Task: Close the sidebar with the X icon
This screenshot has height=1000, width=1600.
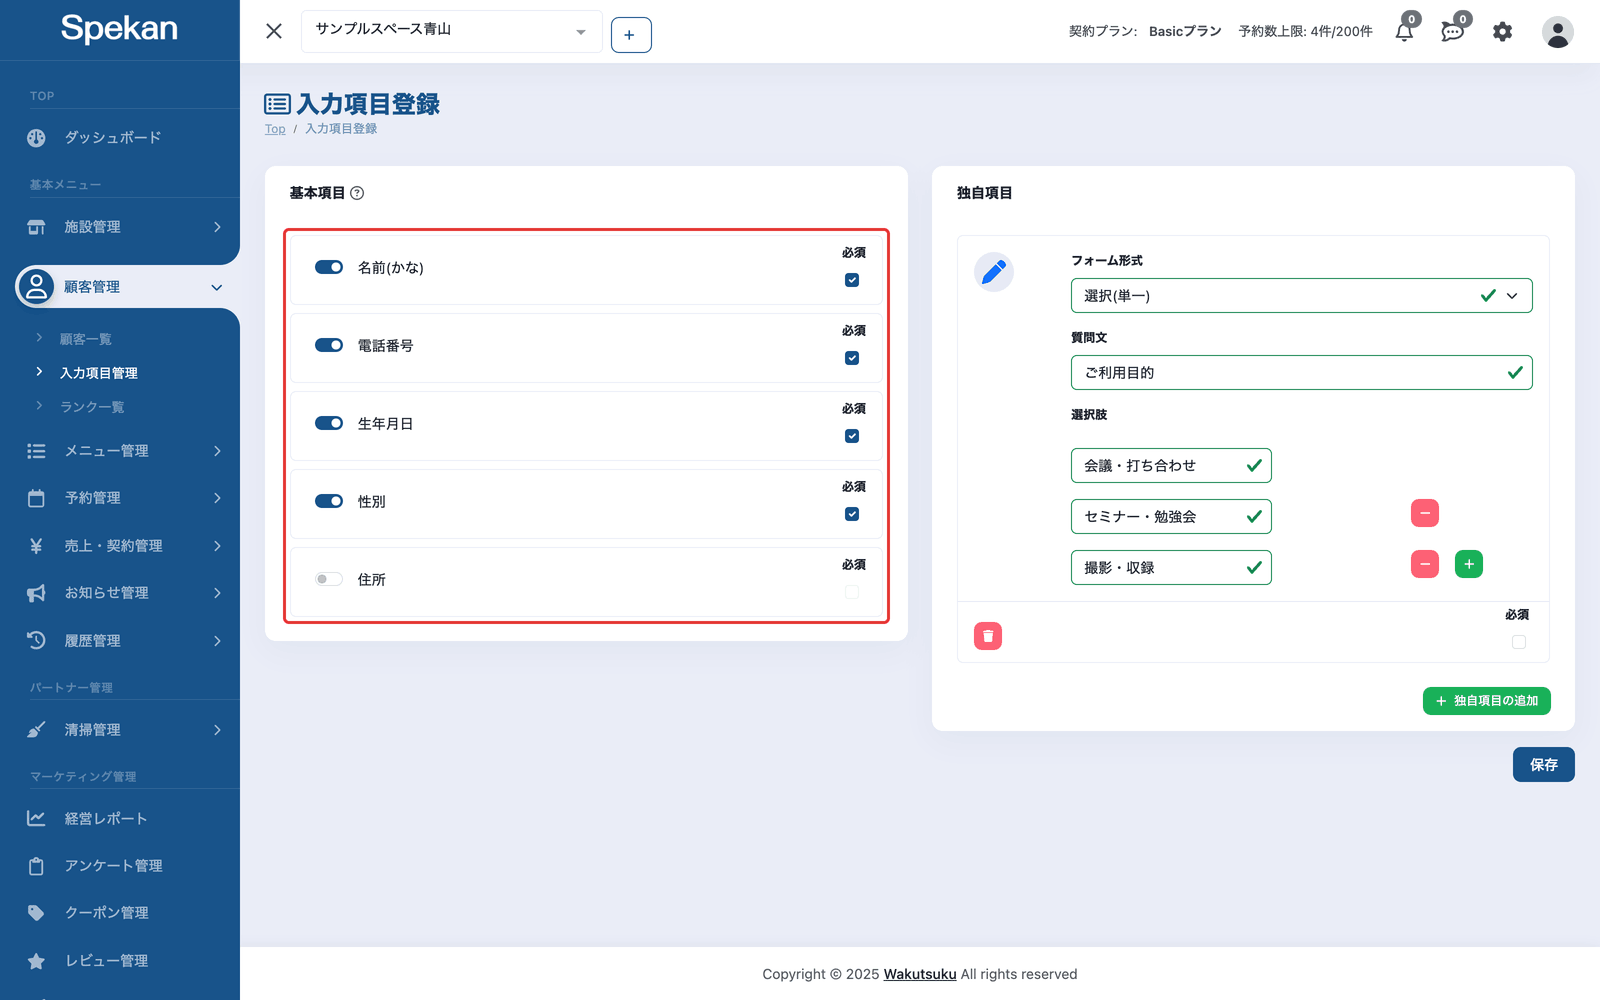Action: click(274, 31)
